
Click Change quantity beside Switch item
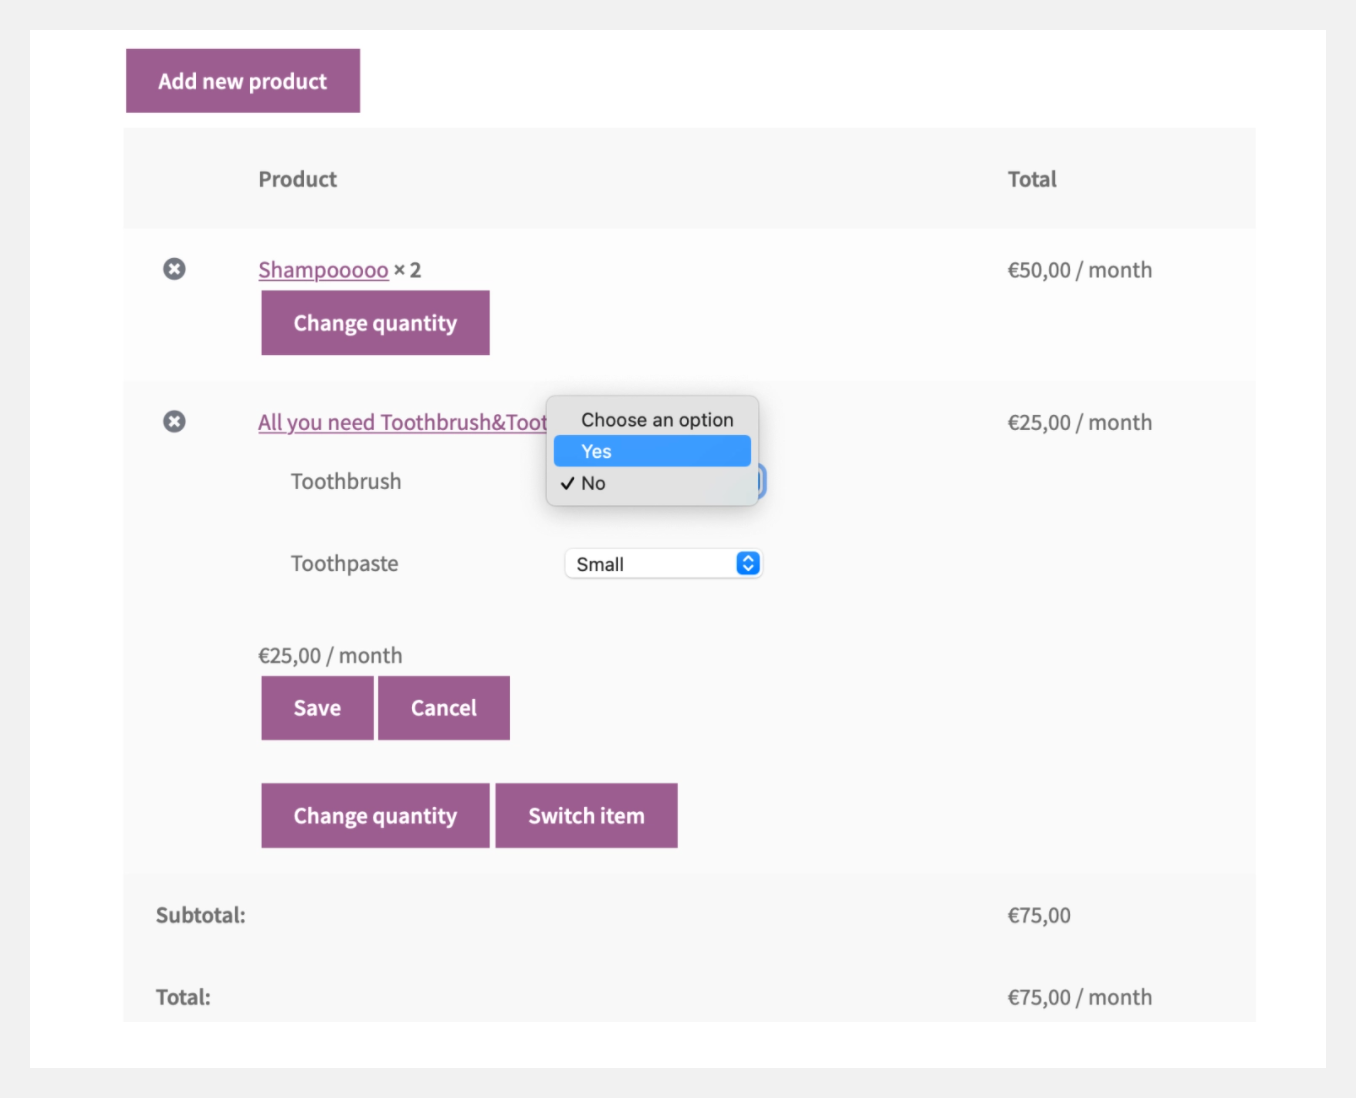pos(375,816)
